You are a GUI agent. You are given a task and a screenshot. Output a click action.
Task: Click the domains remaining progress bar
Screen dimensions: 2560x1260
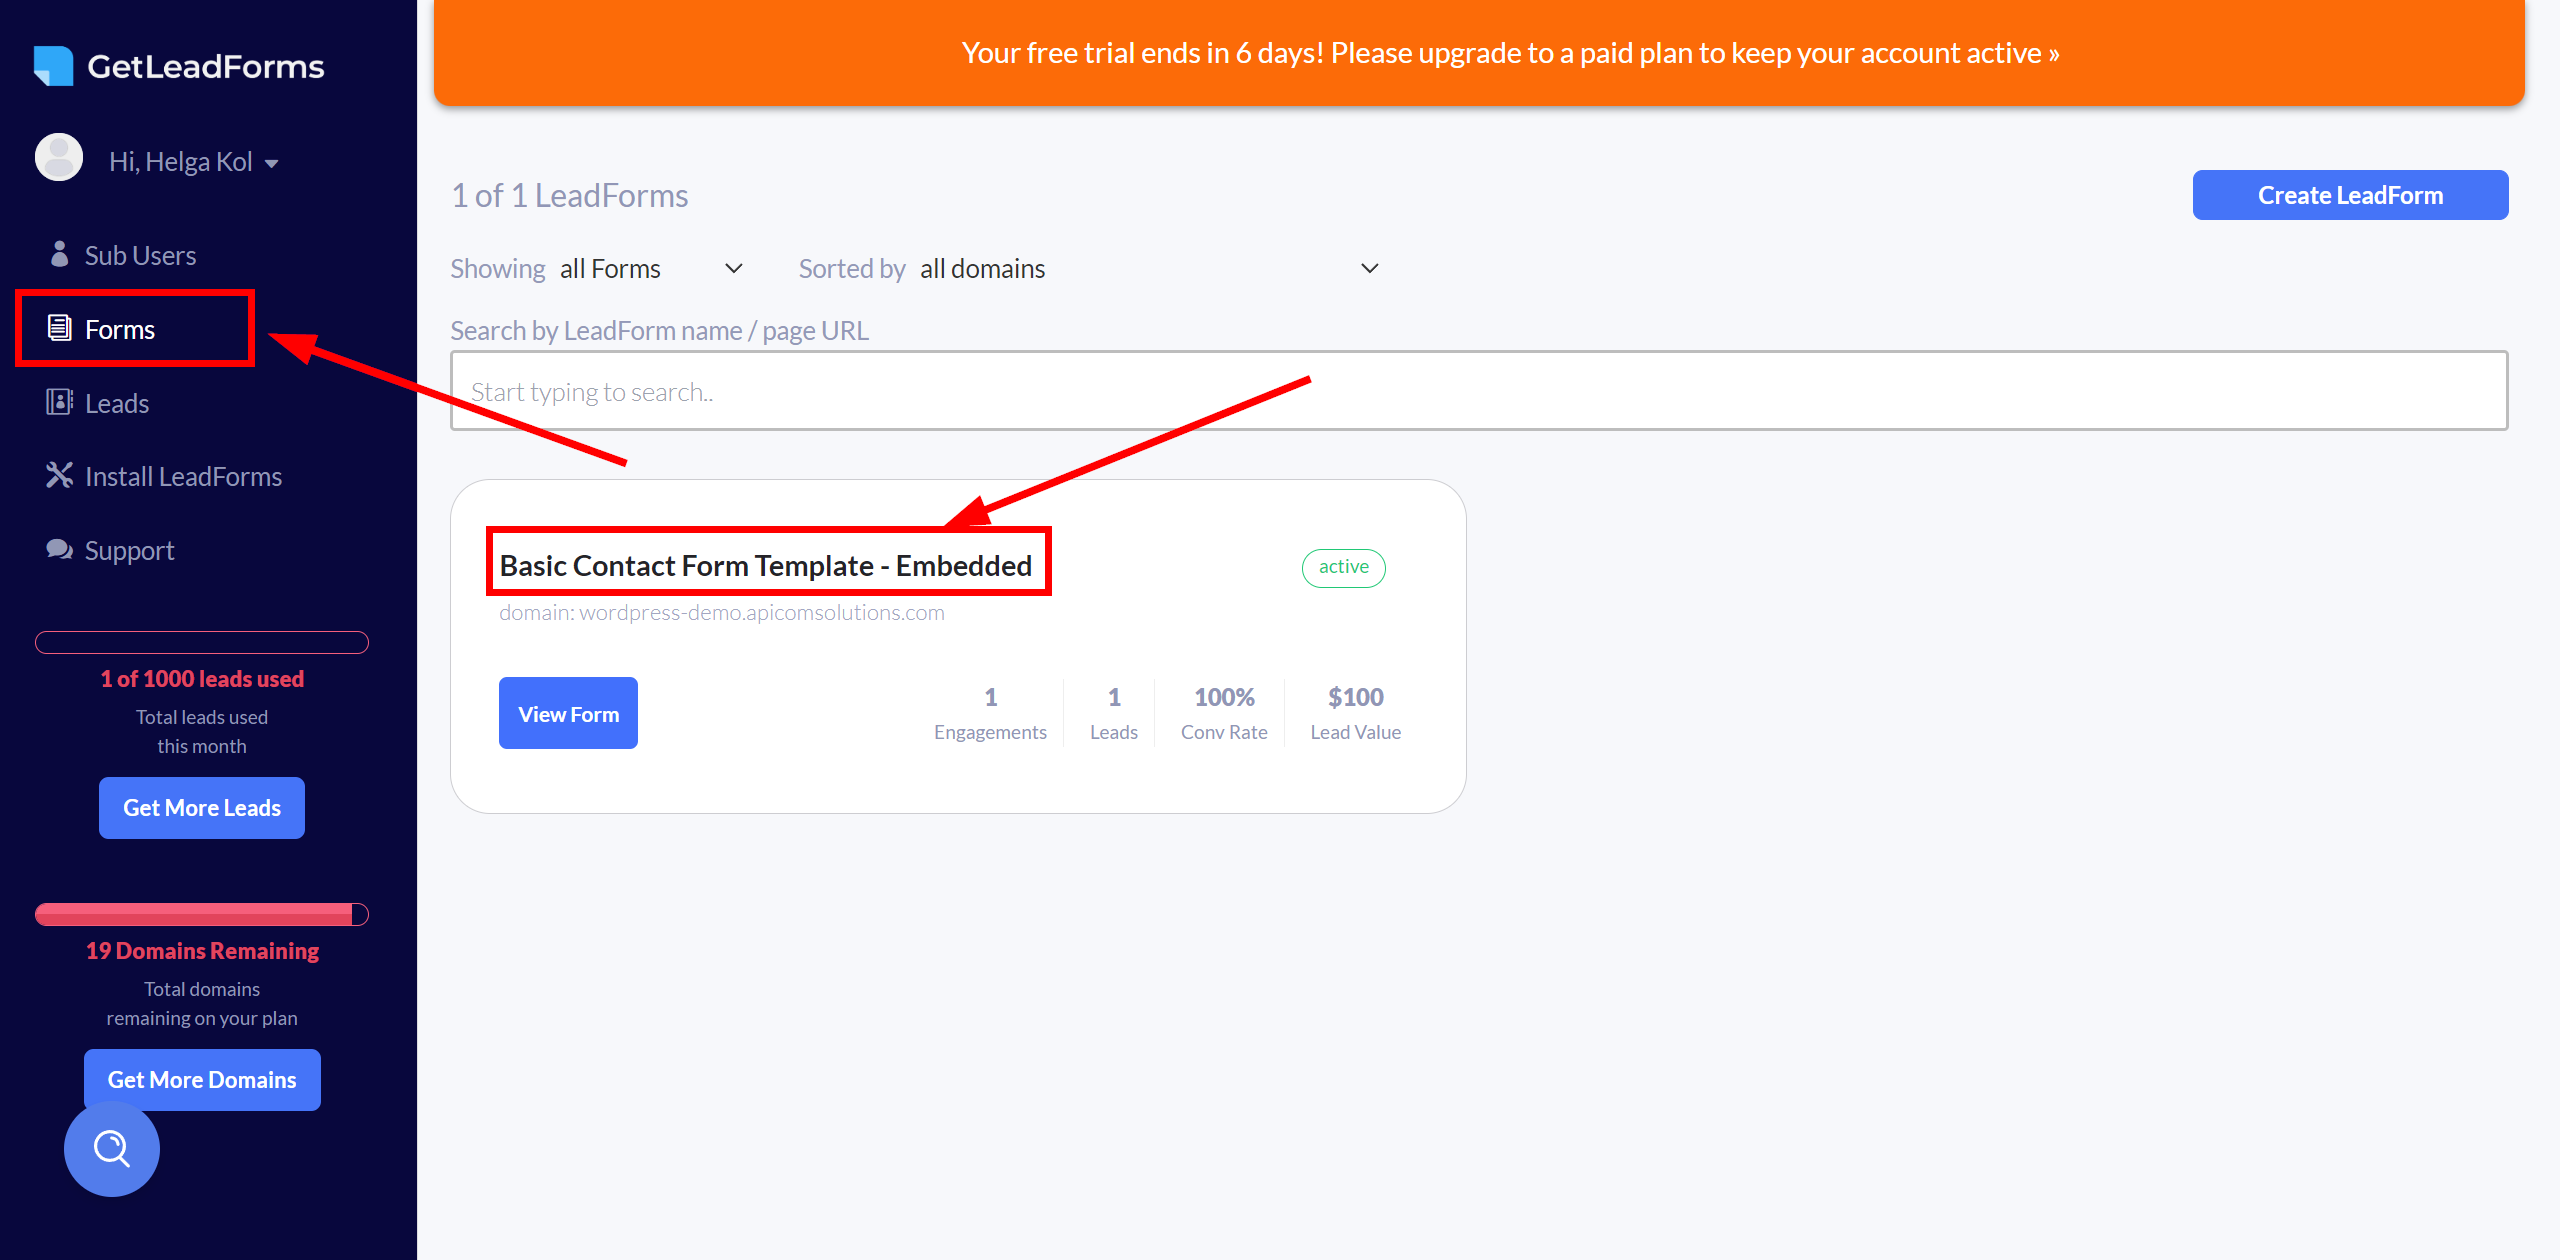pos(202,914)
